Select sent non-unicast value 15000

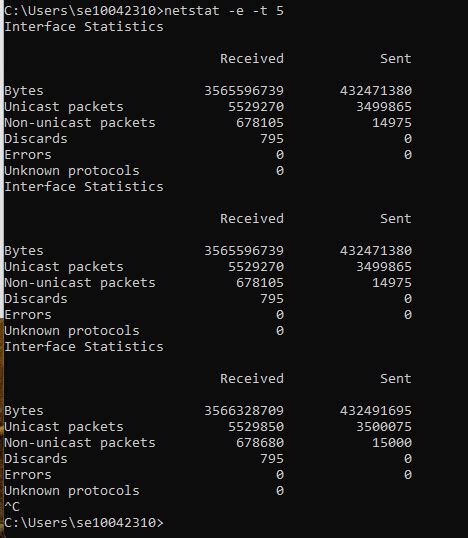coord(392,443)
